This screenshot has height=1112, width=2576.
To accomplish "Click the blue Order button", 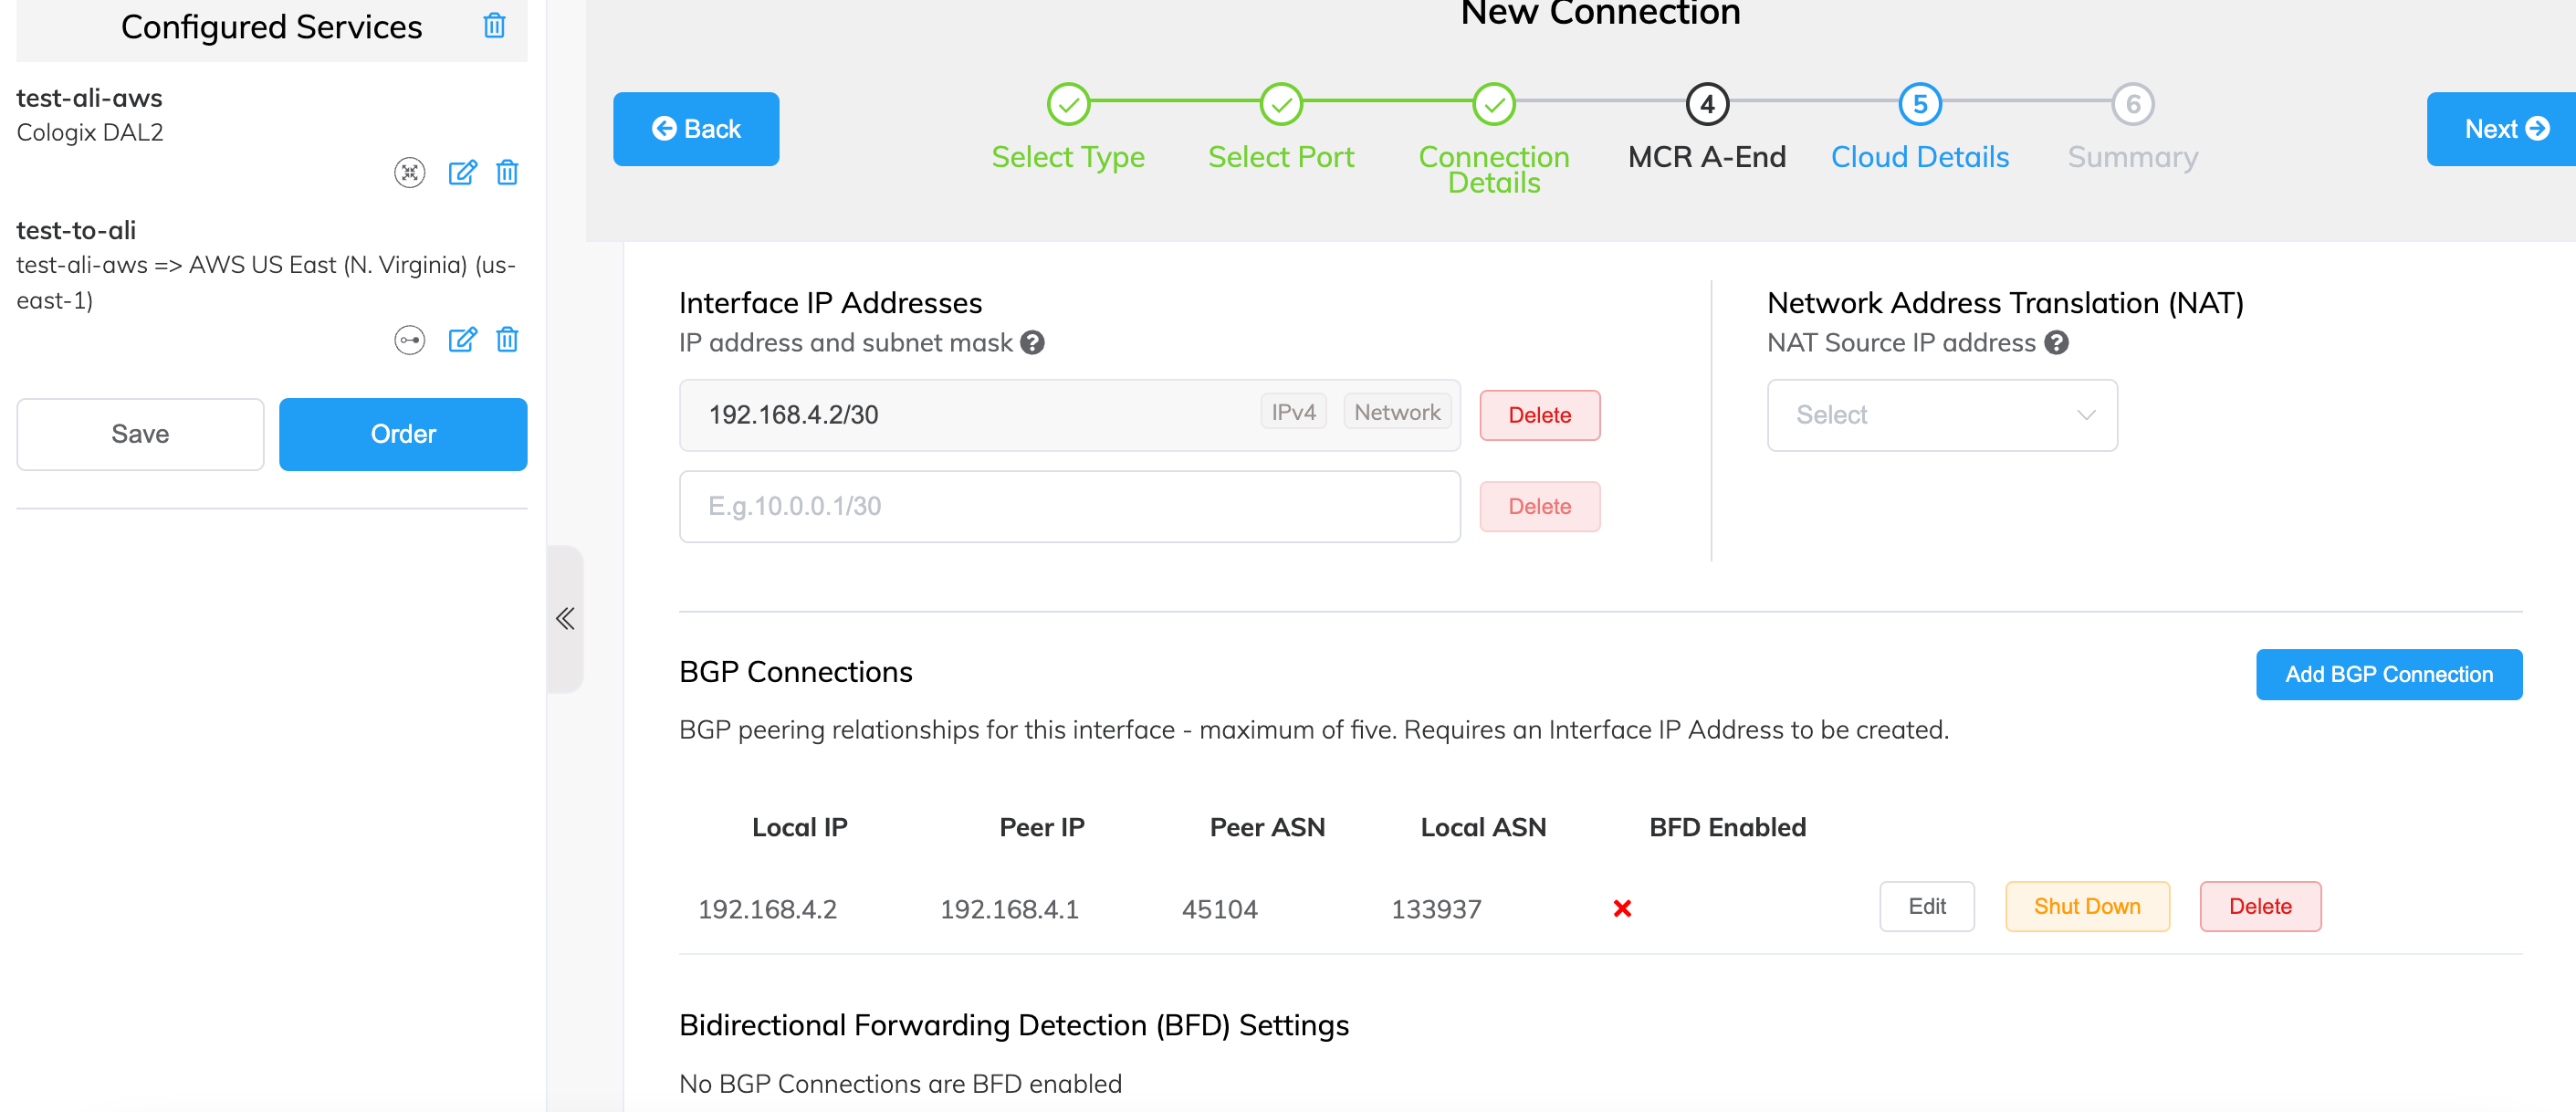I will (403, 434).
